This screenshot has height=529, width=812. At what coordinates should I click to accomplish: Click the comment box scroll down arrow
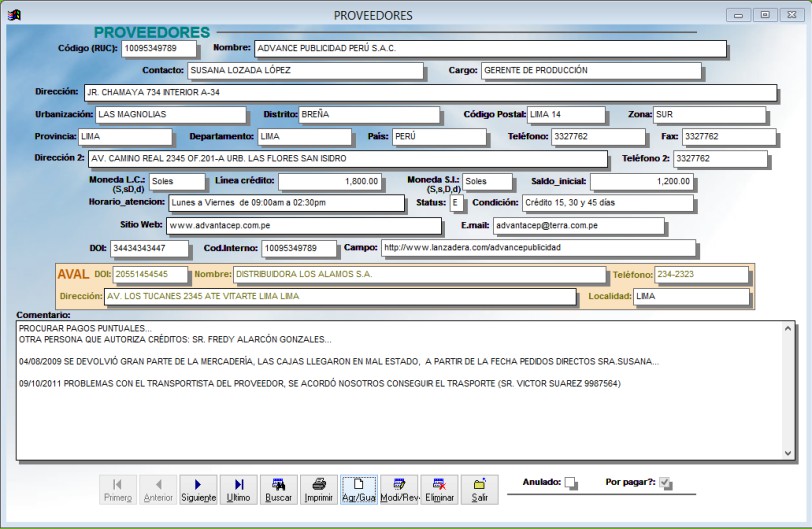(788, 453)
